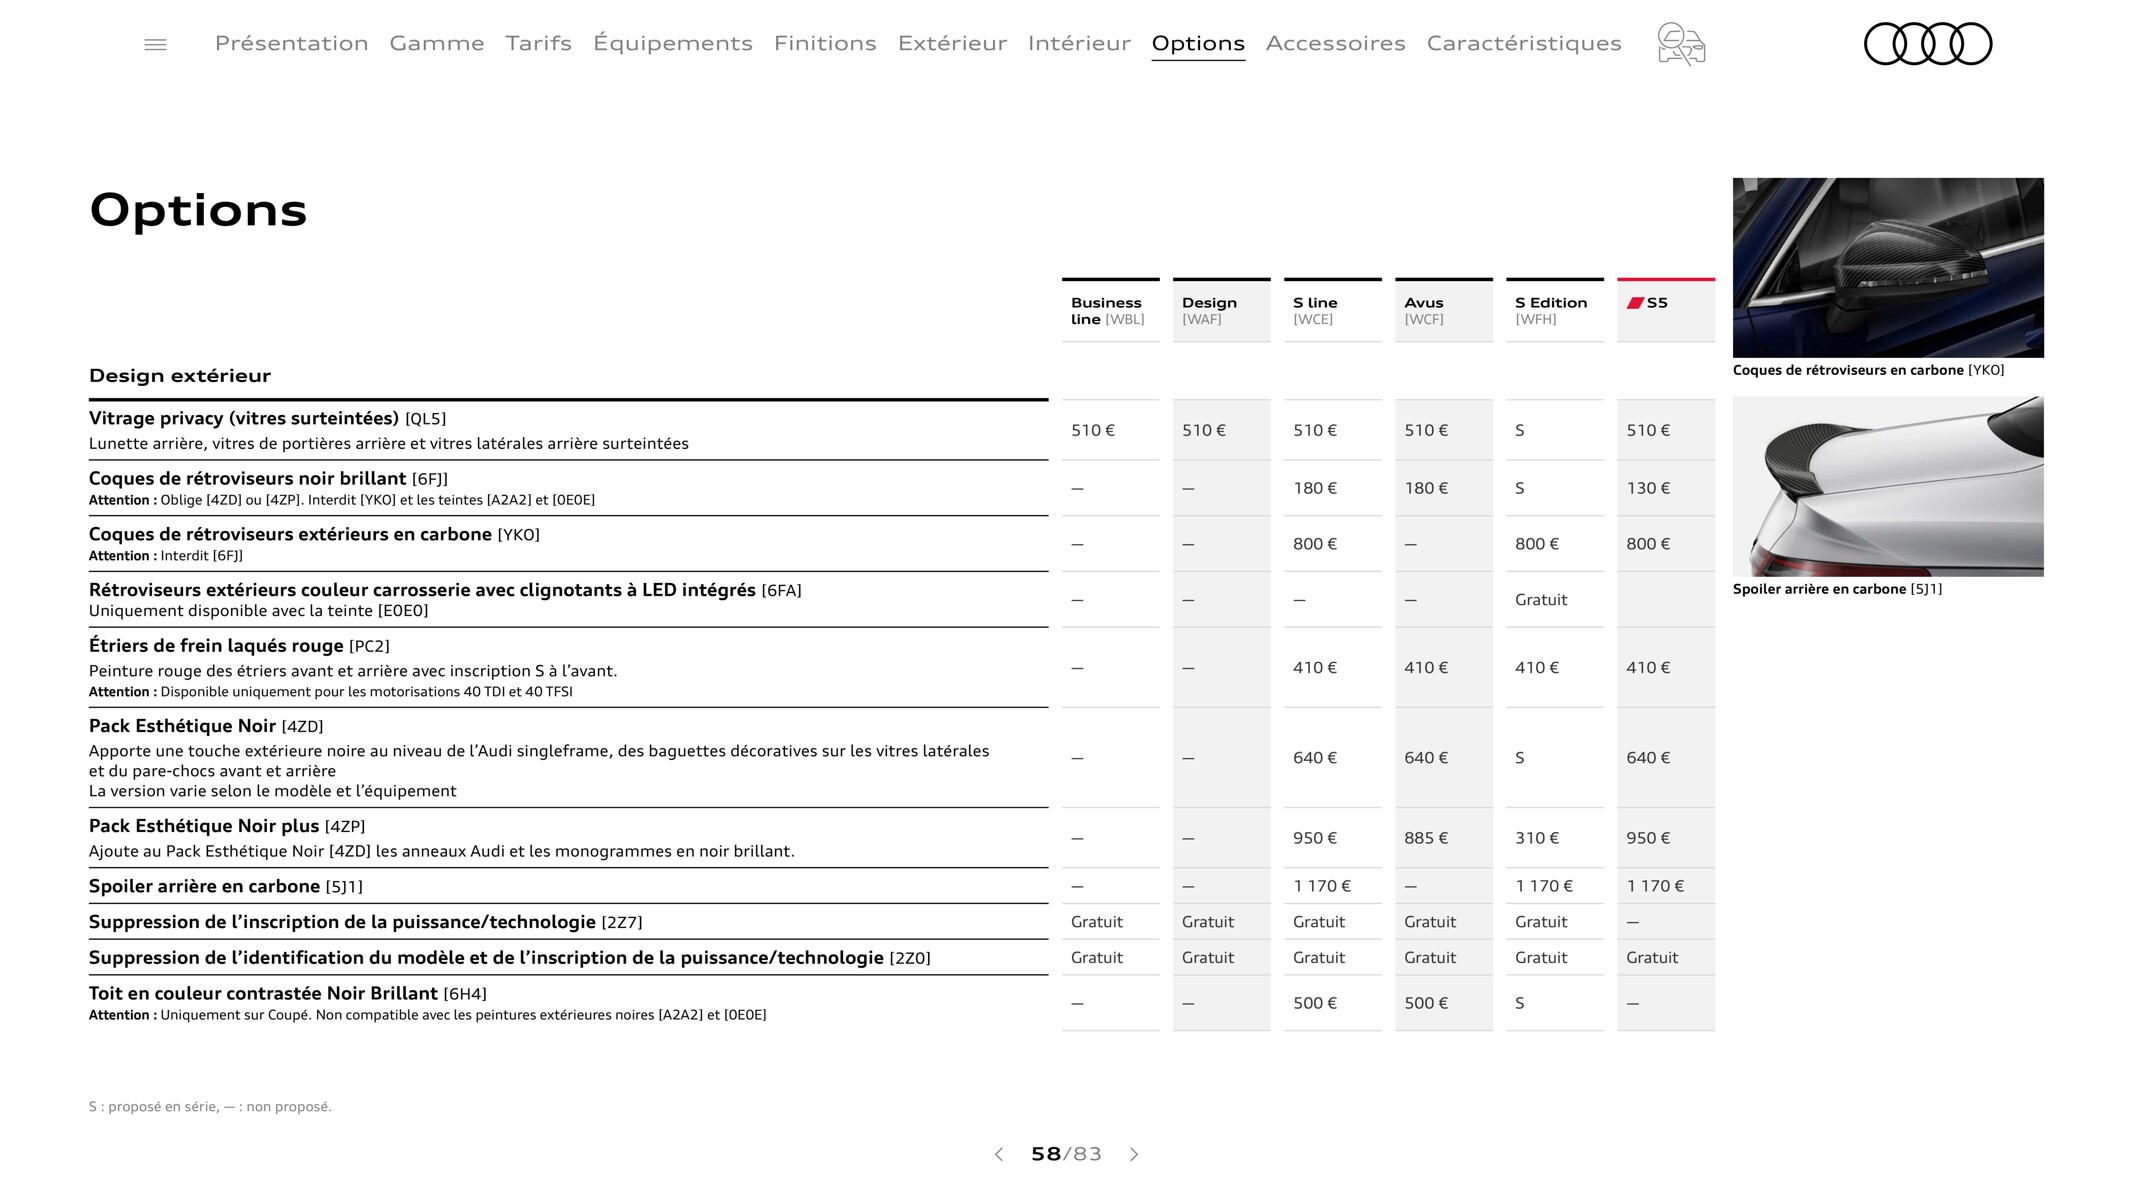This screenshot has width=2133, height=1200.
Task: Click the Audi rings logo
Action: point(1927,44)
